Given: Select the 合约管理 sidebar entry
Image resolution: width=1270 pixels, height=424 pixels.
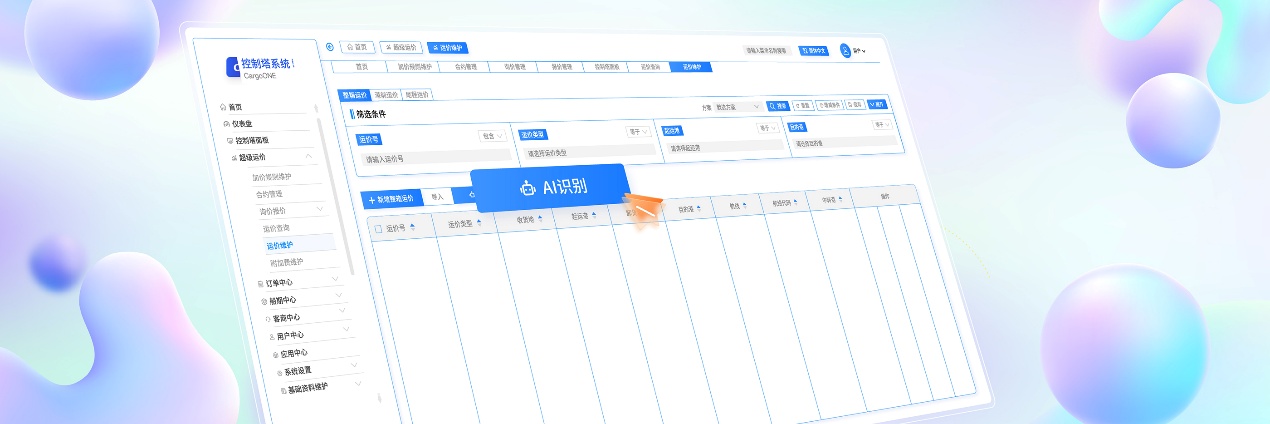Looking at the screenshot, I should click(269, 193).
